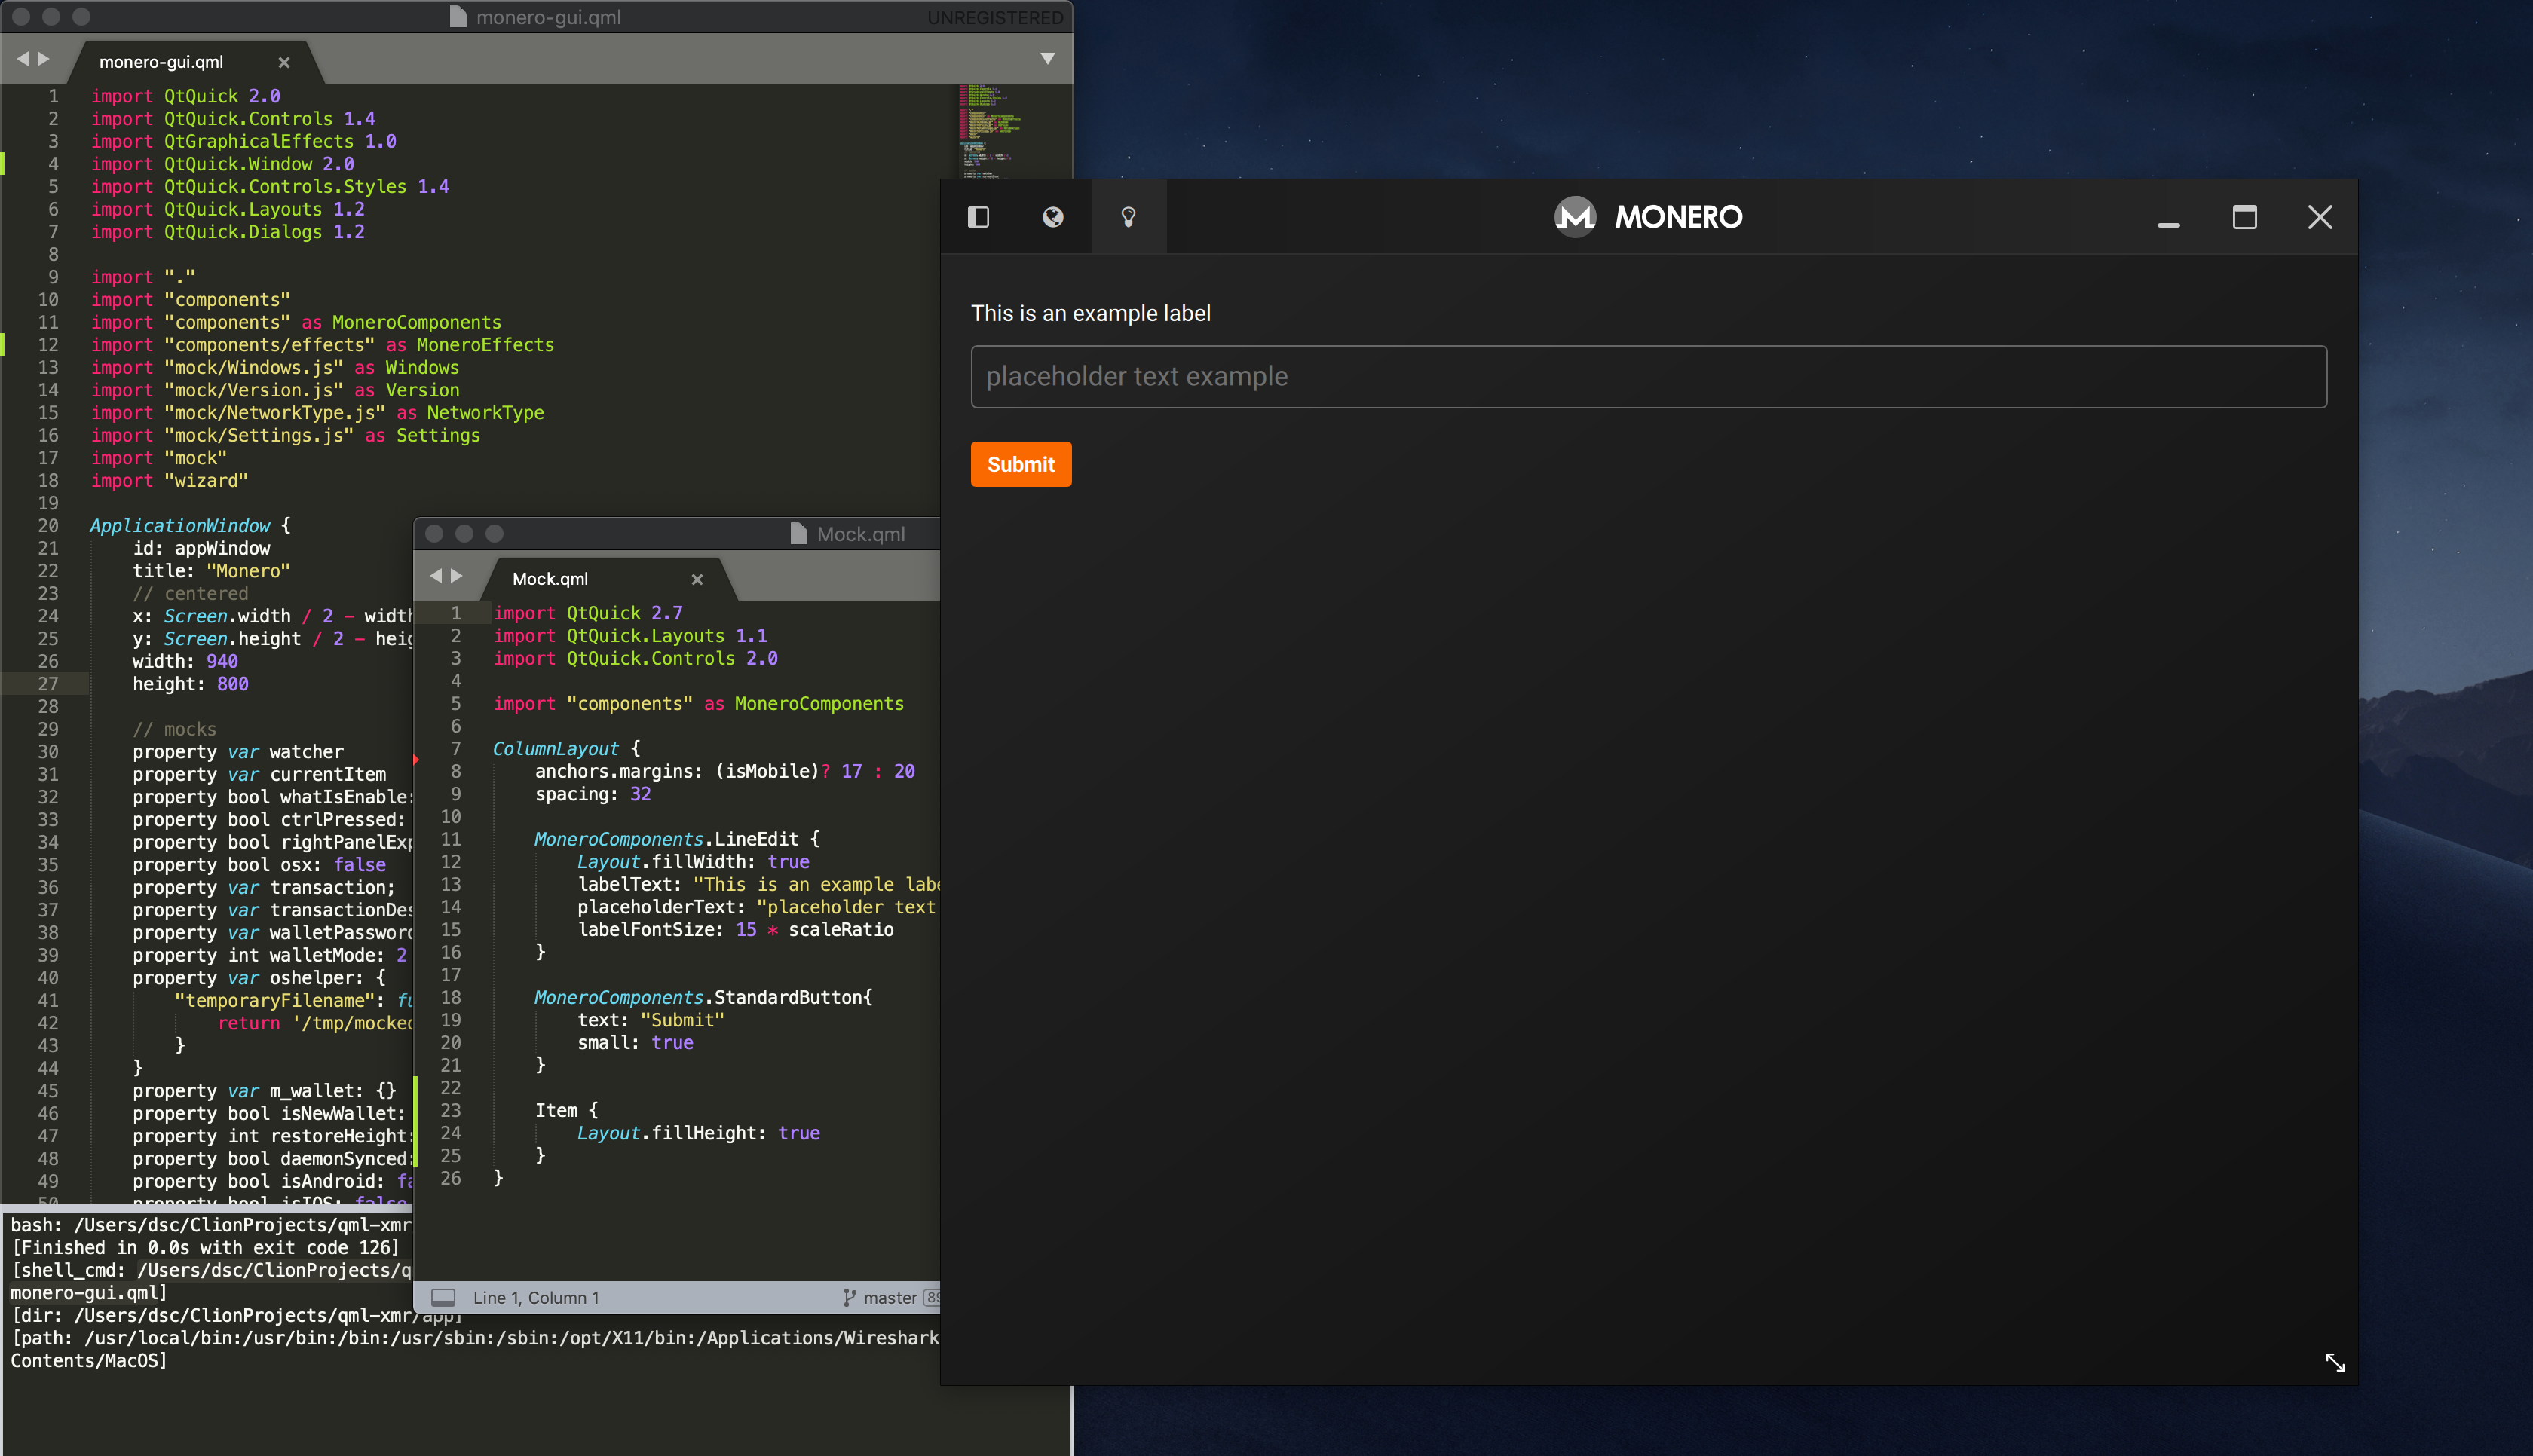
Task: Click the file icon in Mock.qml title bar
Action: (798, 533)
